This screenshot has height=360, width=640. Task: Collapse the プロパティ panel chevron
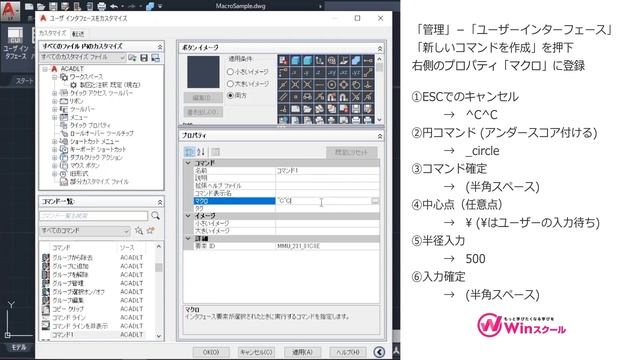pos(380,136)
